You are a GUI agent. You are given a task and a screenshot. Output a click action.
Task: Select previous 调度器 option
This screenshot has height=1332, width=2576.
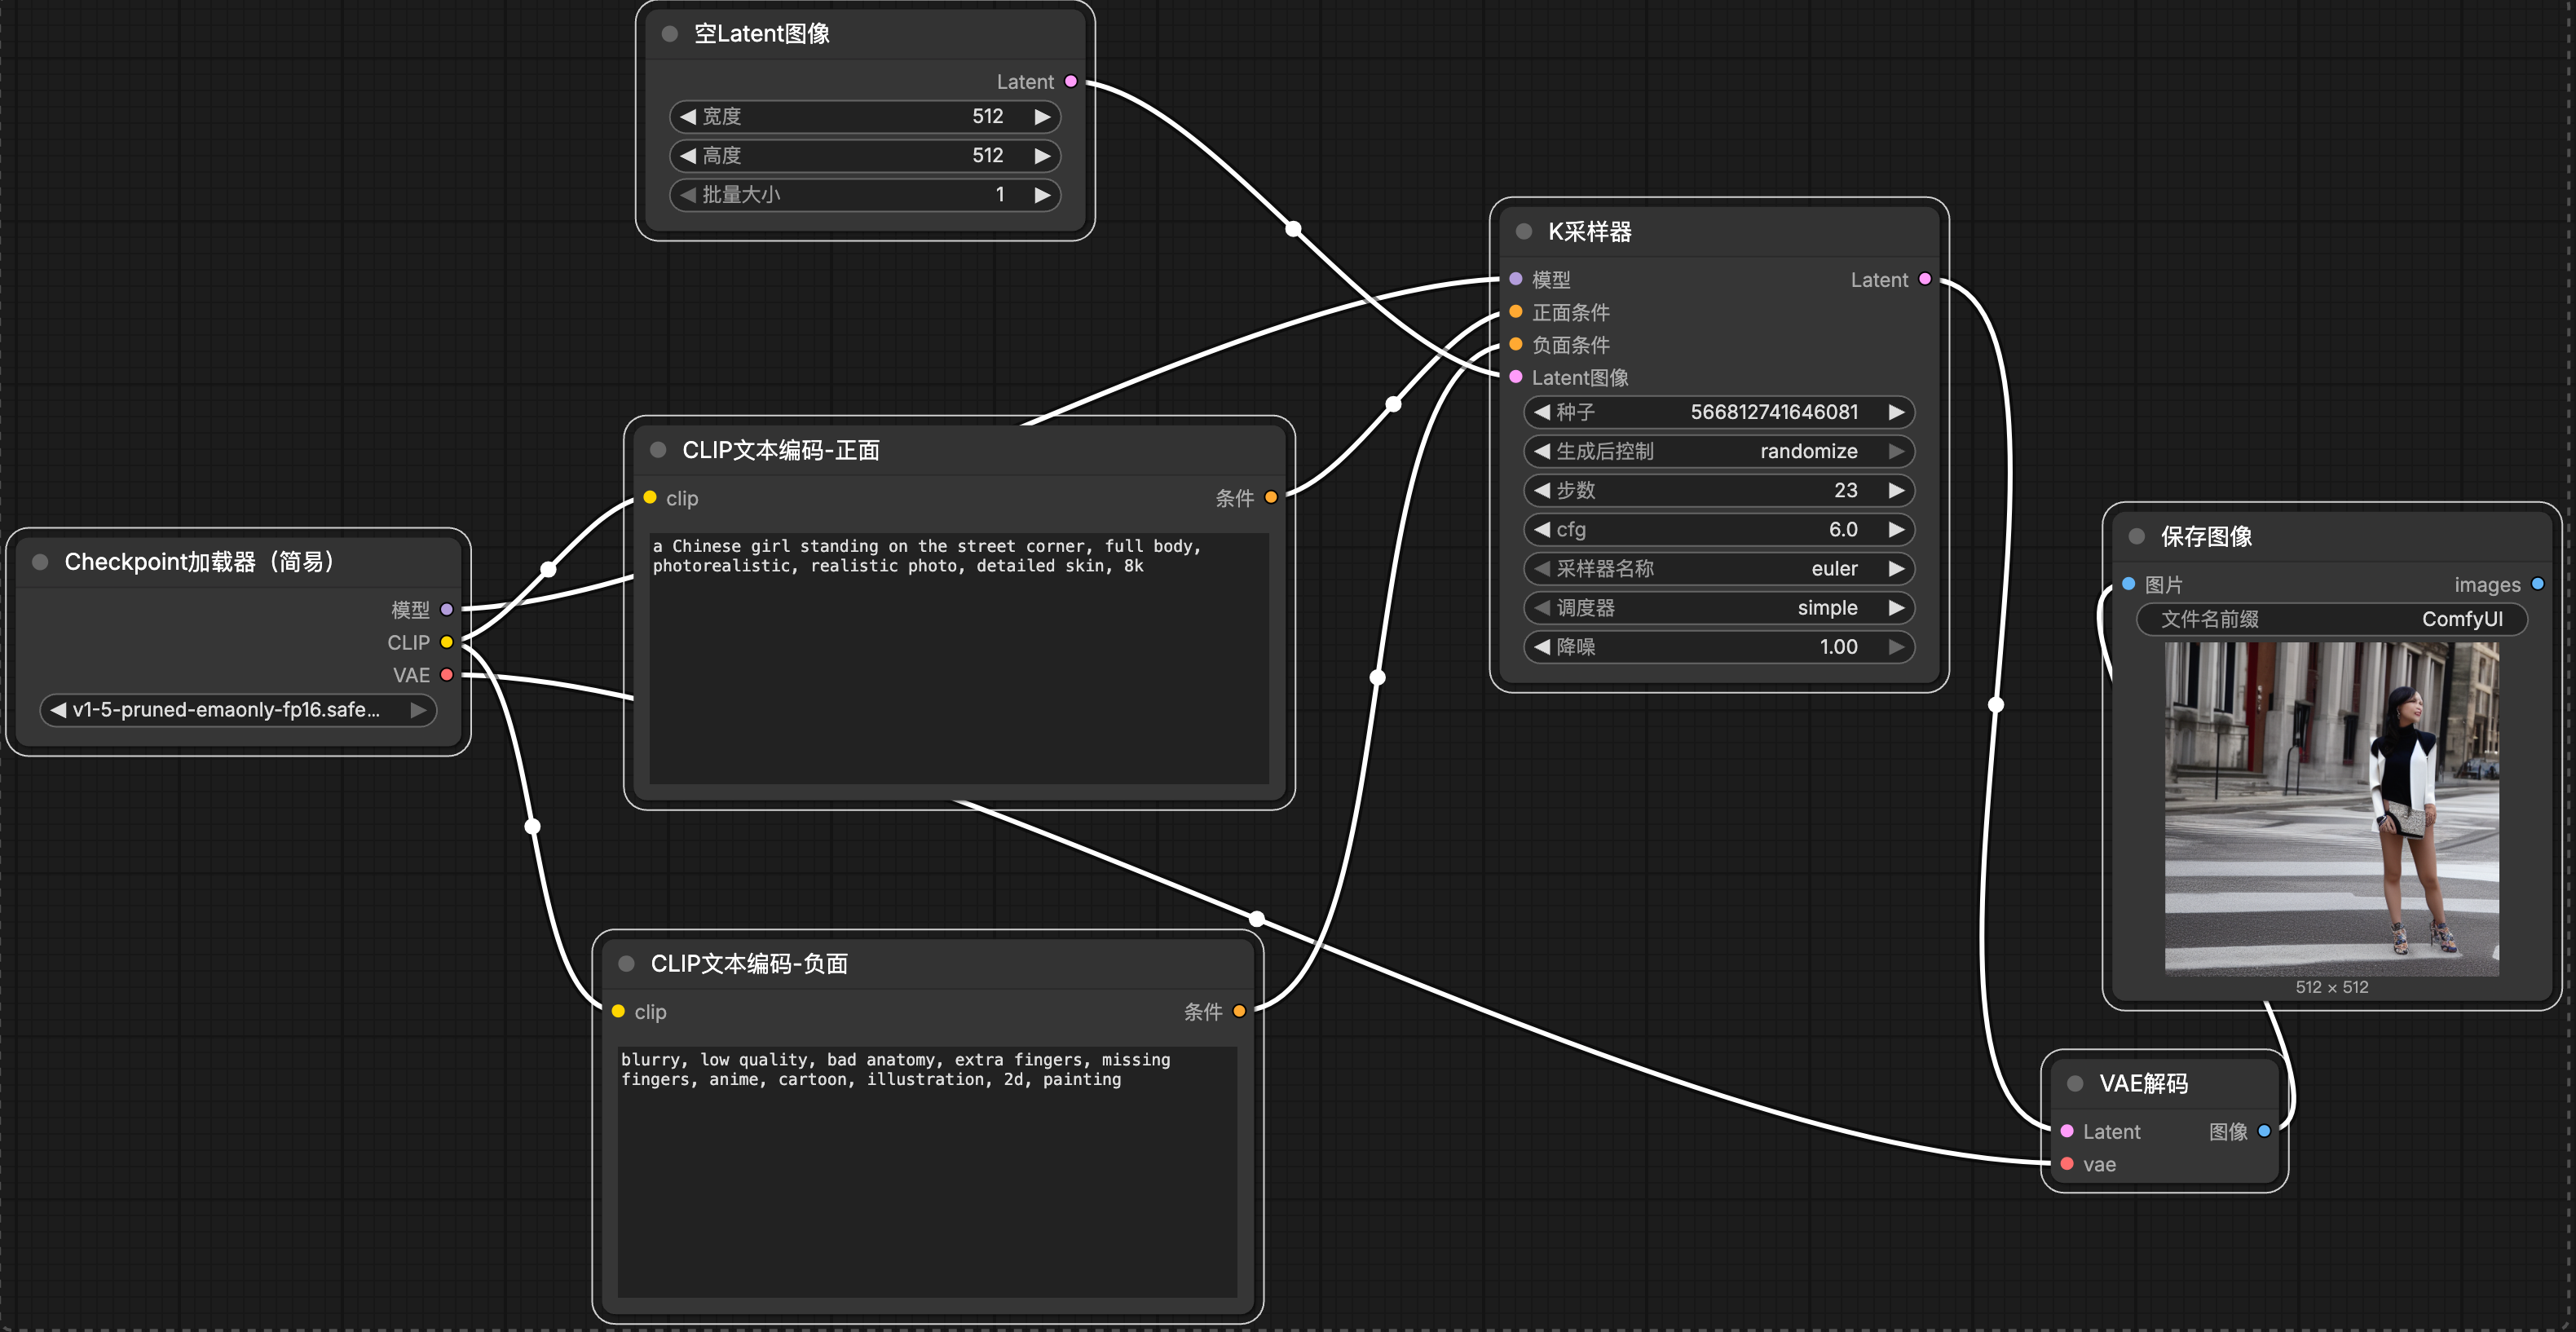[1541, 607]
